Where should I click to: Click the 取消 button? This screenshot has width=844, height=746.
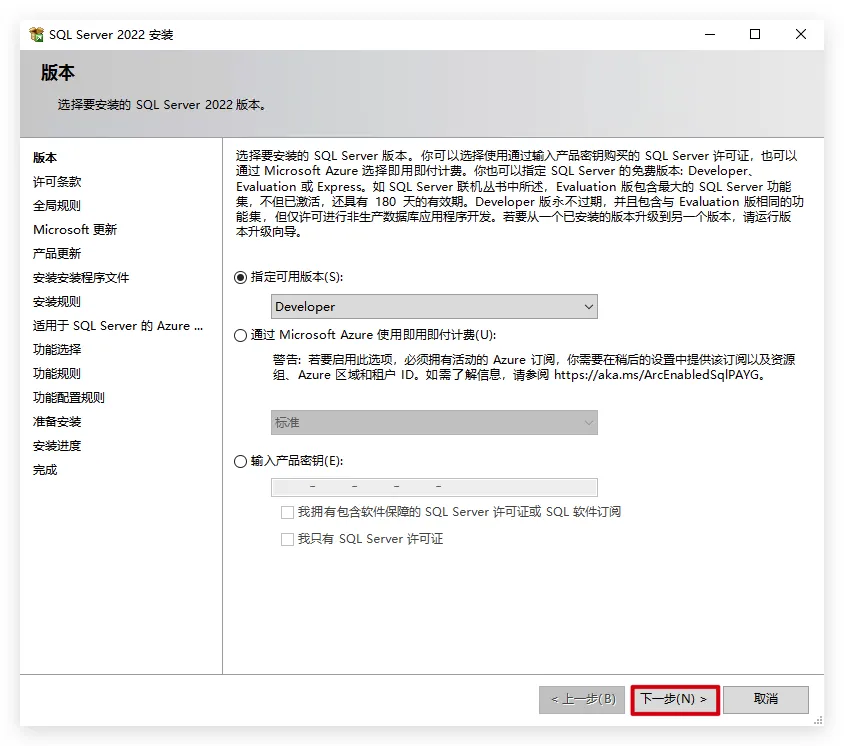(x=765, y=699)
